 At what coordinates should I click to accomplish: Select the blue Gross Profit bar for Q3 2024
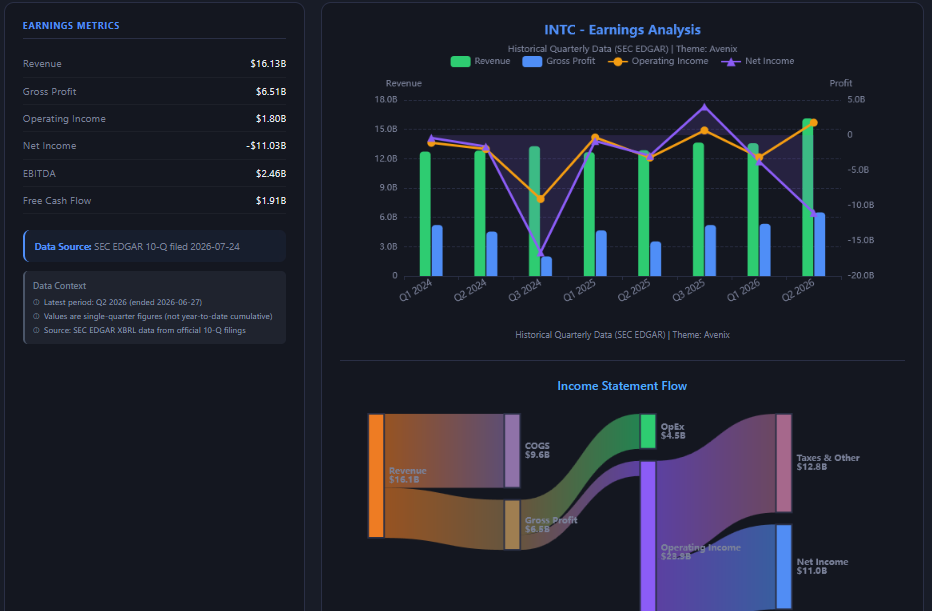(x=546, y=266)
